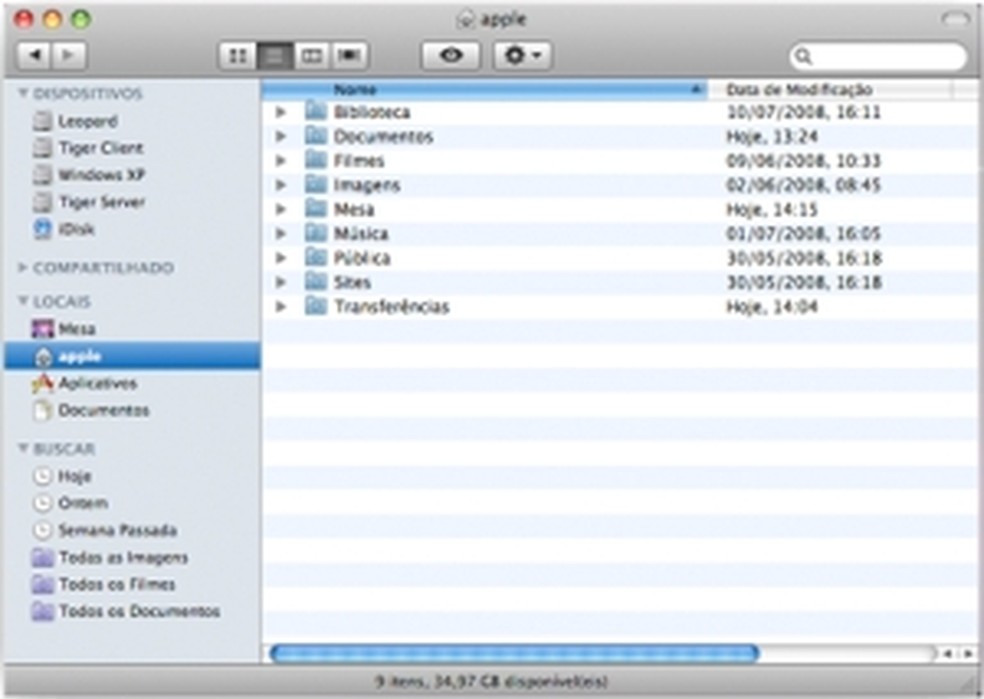Viewport: 984px width, 699px height.
Task: Collapse the BUSCAR section
Action: pos(23,448)
